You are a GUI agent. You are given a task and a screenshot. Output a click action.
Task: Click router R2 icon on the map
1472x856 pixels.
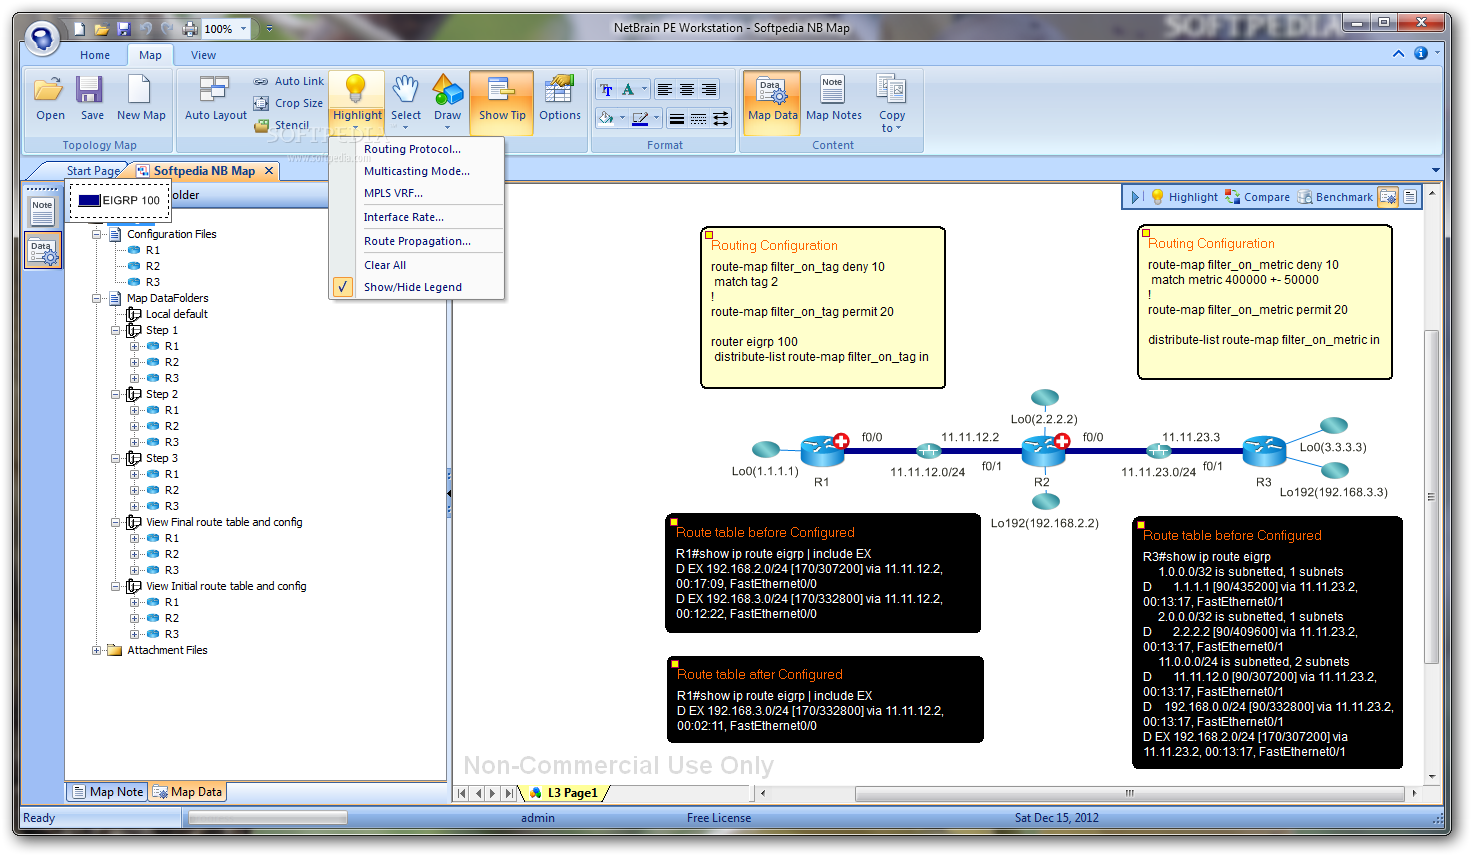pyautogui.click(x=1042, y=450)
